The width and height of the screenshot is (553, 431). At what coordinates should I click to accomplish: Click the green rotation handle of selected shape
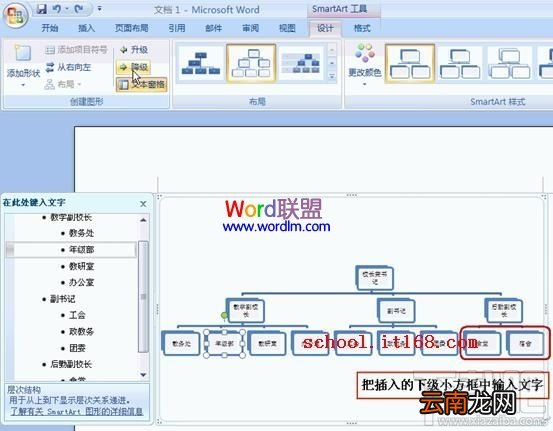[224, 315]
